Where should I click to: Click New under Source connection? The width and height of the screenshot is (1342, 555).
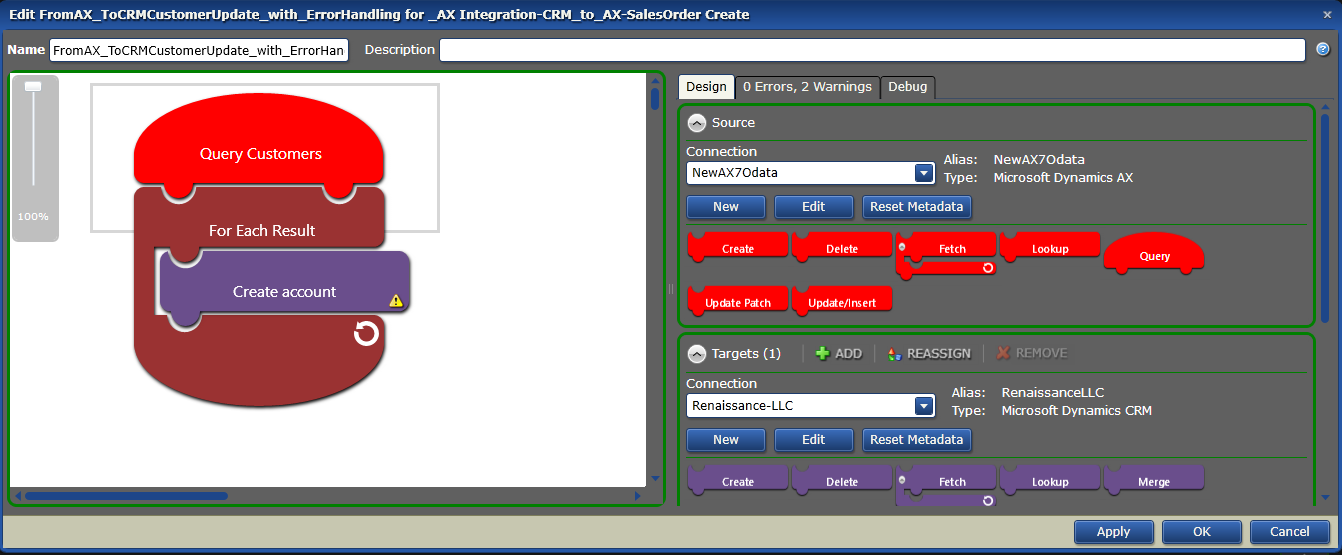[726, 207]
